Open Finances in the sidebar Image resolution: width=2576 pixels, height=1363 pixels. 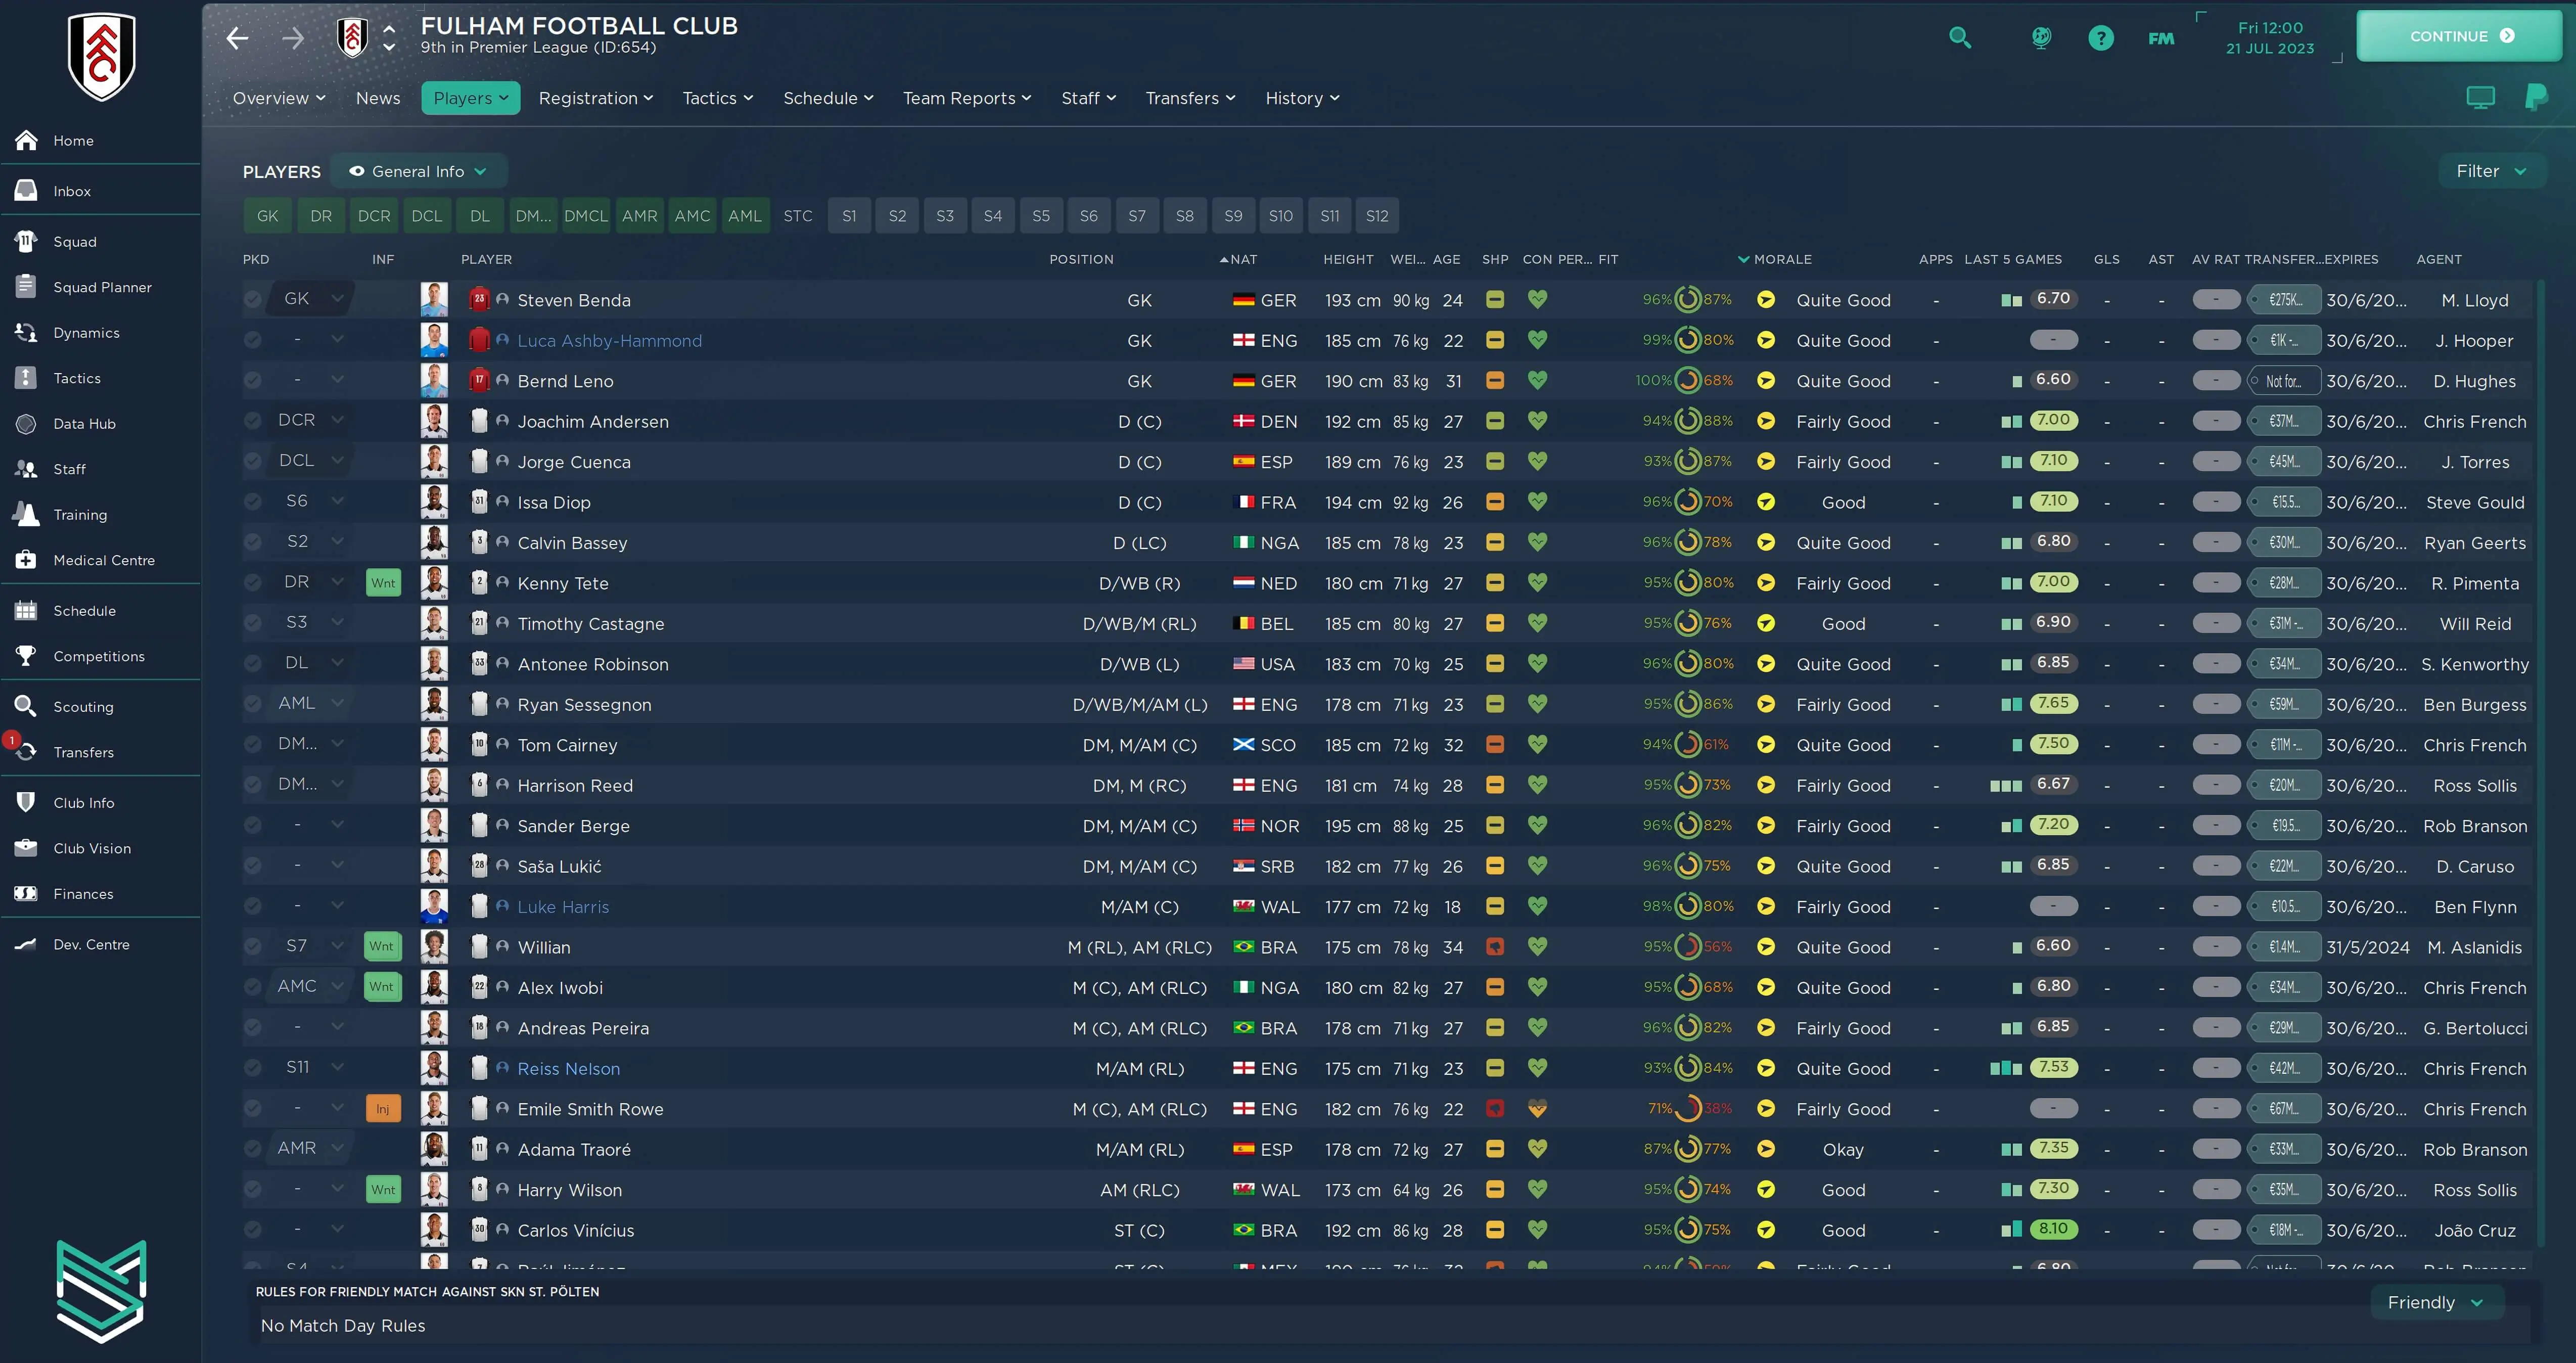click(83, 893)
